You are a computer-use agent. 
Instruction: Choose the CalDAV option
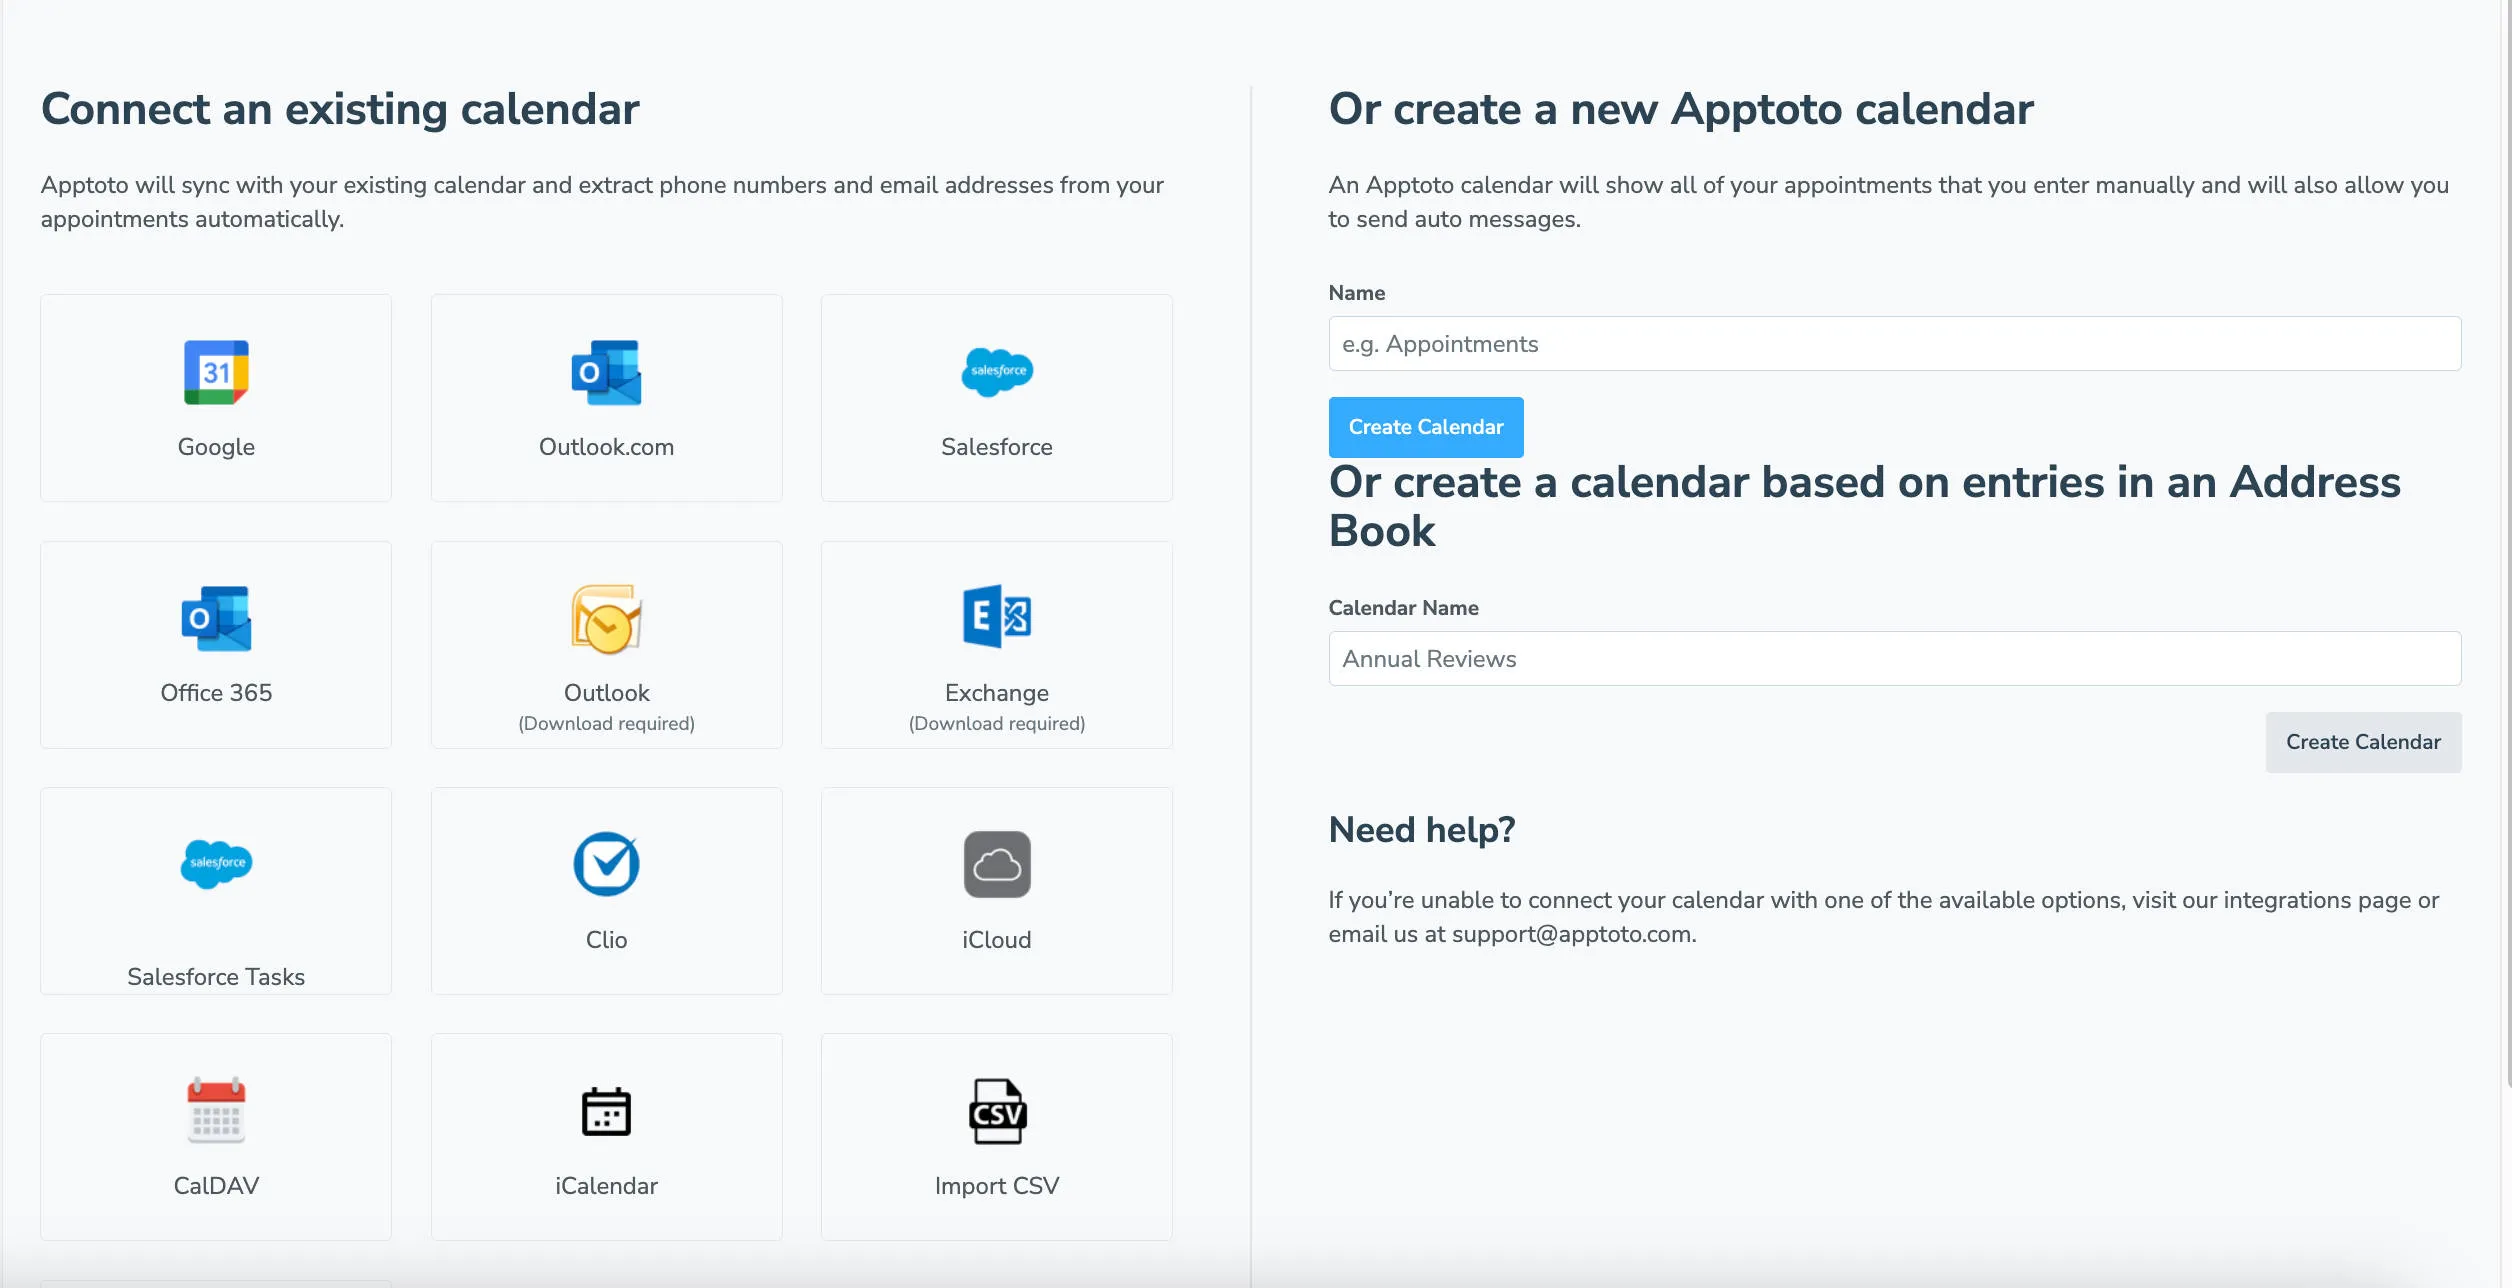pyautogui.click(x=215, y=1136)
